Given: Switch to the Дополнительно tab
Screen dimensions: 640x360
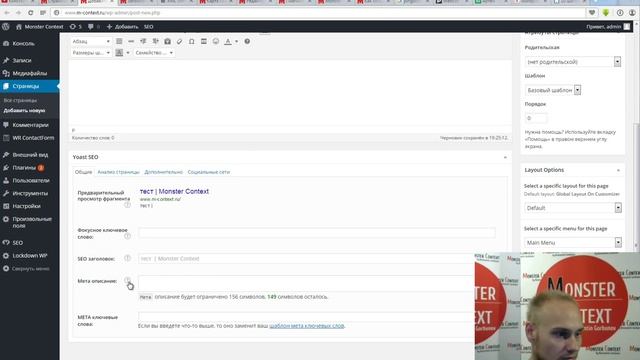Looking at the screenshot, I should coord(163,172).
